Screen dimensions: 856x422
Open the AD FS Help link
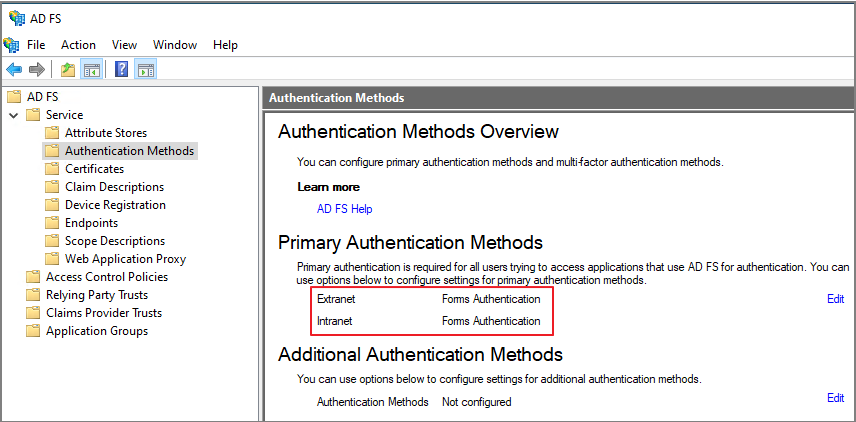click(x=344, y=209)
